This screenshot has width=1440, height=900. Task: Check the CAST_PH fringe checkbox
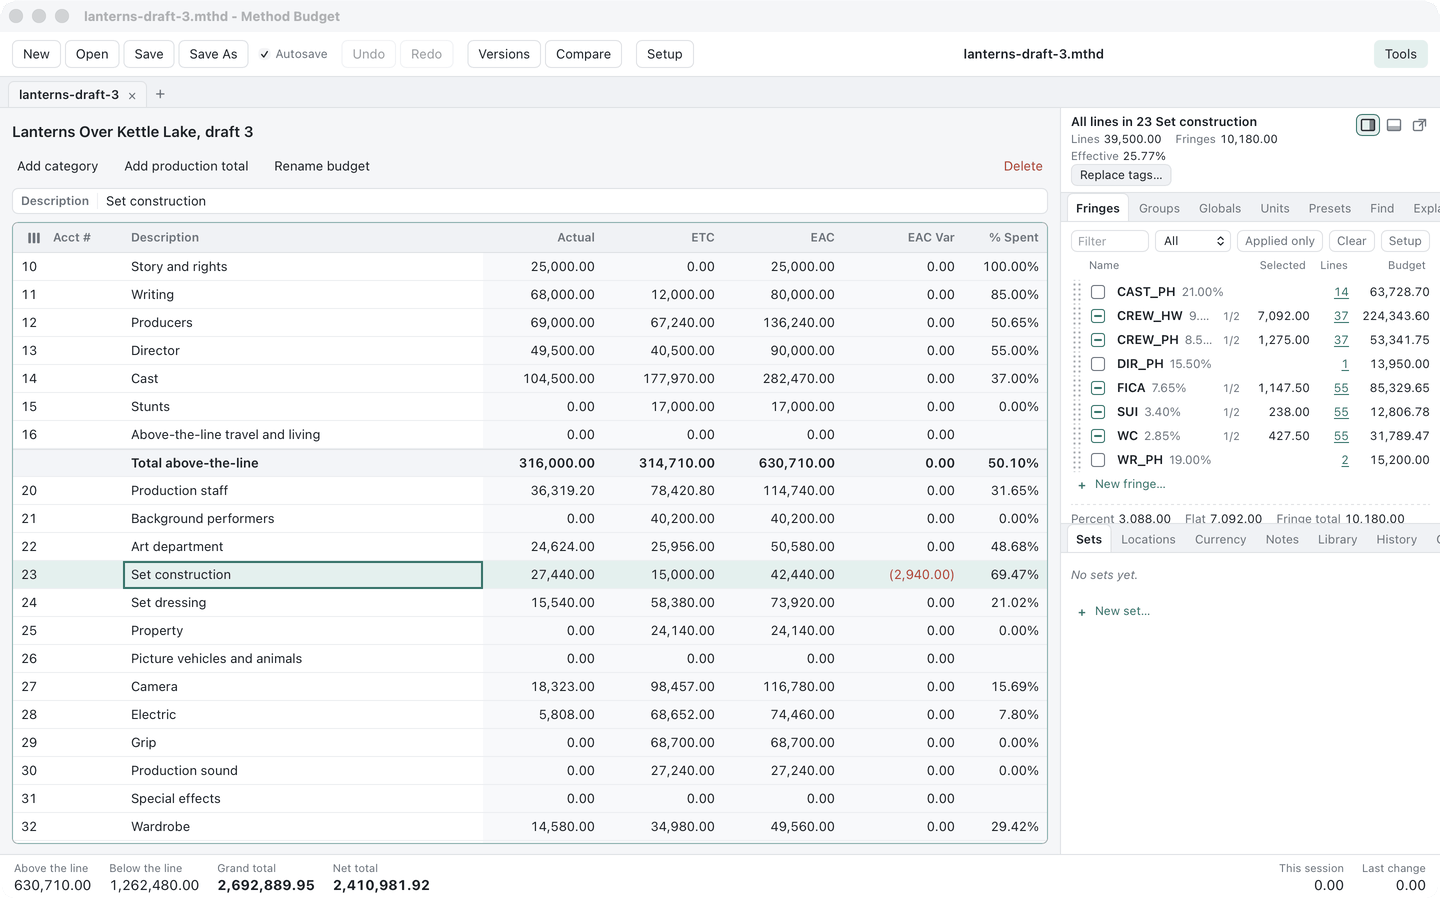(1098, 292)
